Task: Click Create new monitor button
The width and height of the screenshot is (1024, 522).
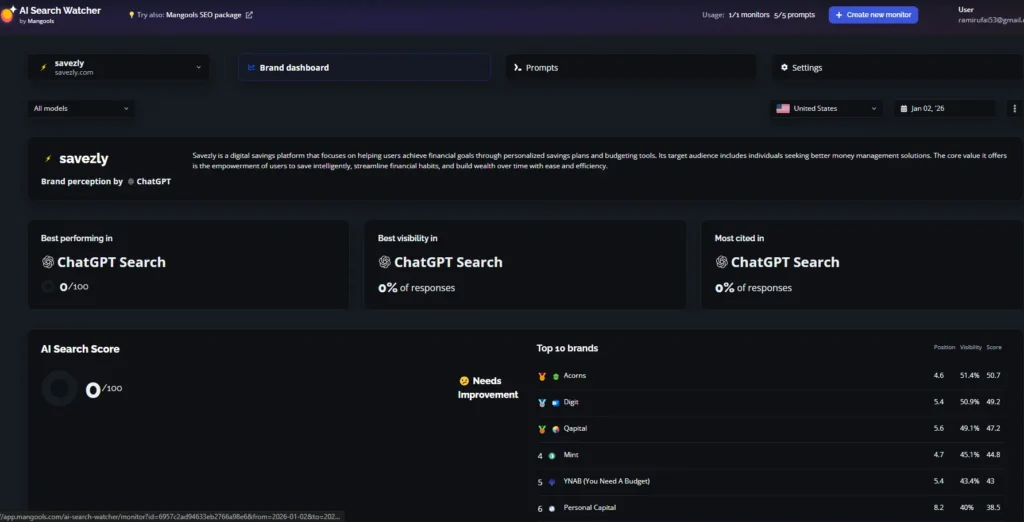Action: pyautogui.click(x=873, y=14)
